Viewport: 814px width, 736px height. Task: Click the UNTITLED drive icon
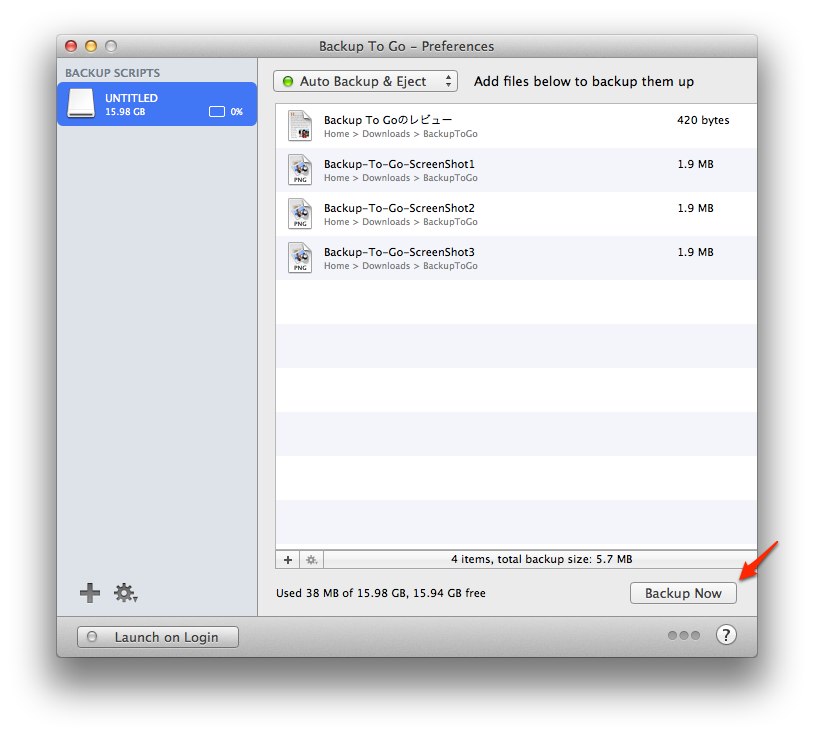click(81, 103)
